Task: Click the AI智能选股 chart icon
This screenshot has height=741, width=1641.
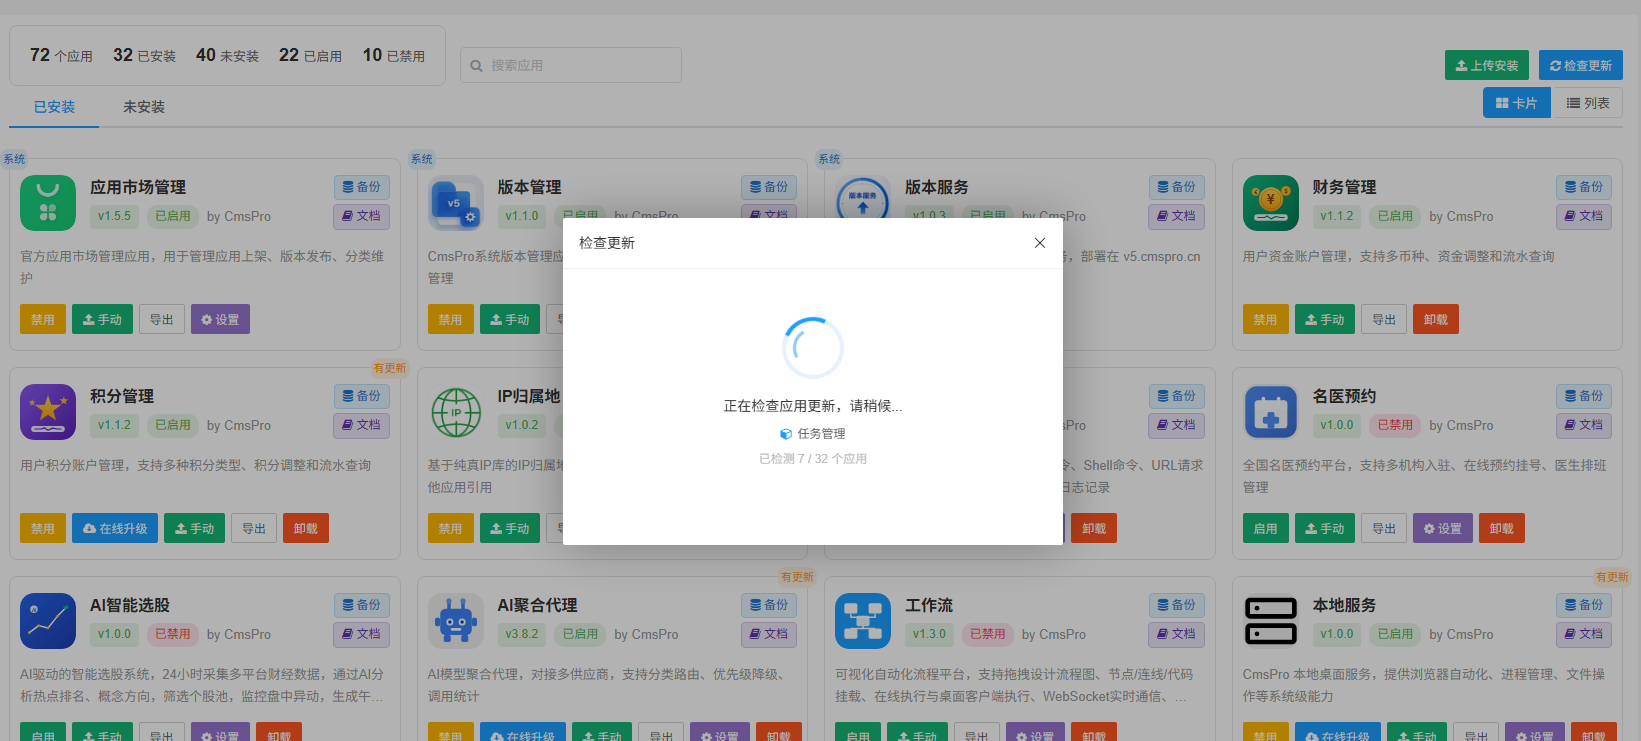Action: (48, 621)
